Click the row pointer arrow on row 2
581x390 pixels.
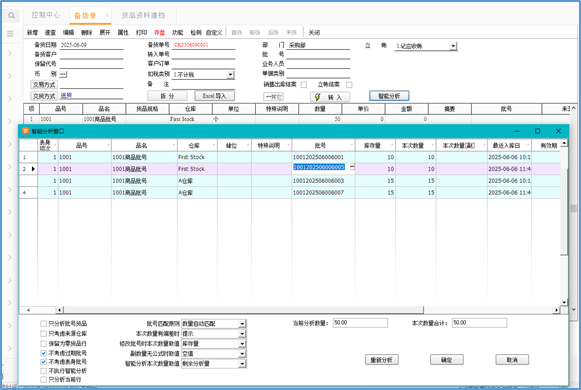(33, 169)
